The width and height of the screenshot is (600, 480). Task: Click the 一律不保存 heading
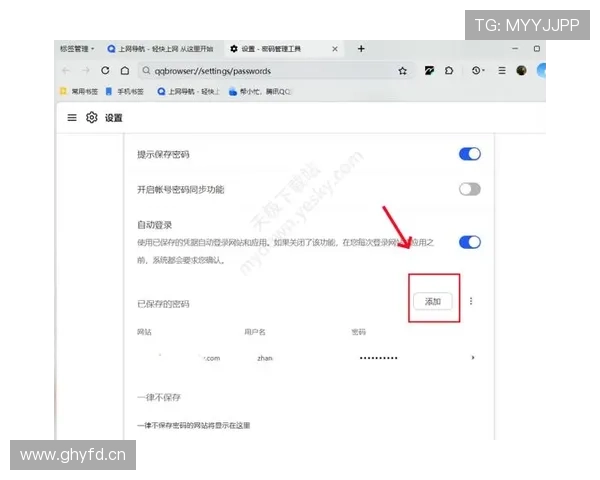[159, 397]
